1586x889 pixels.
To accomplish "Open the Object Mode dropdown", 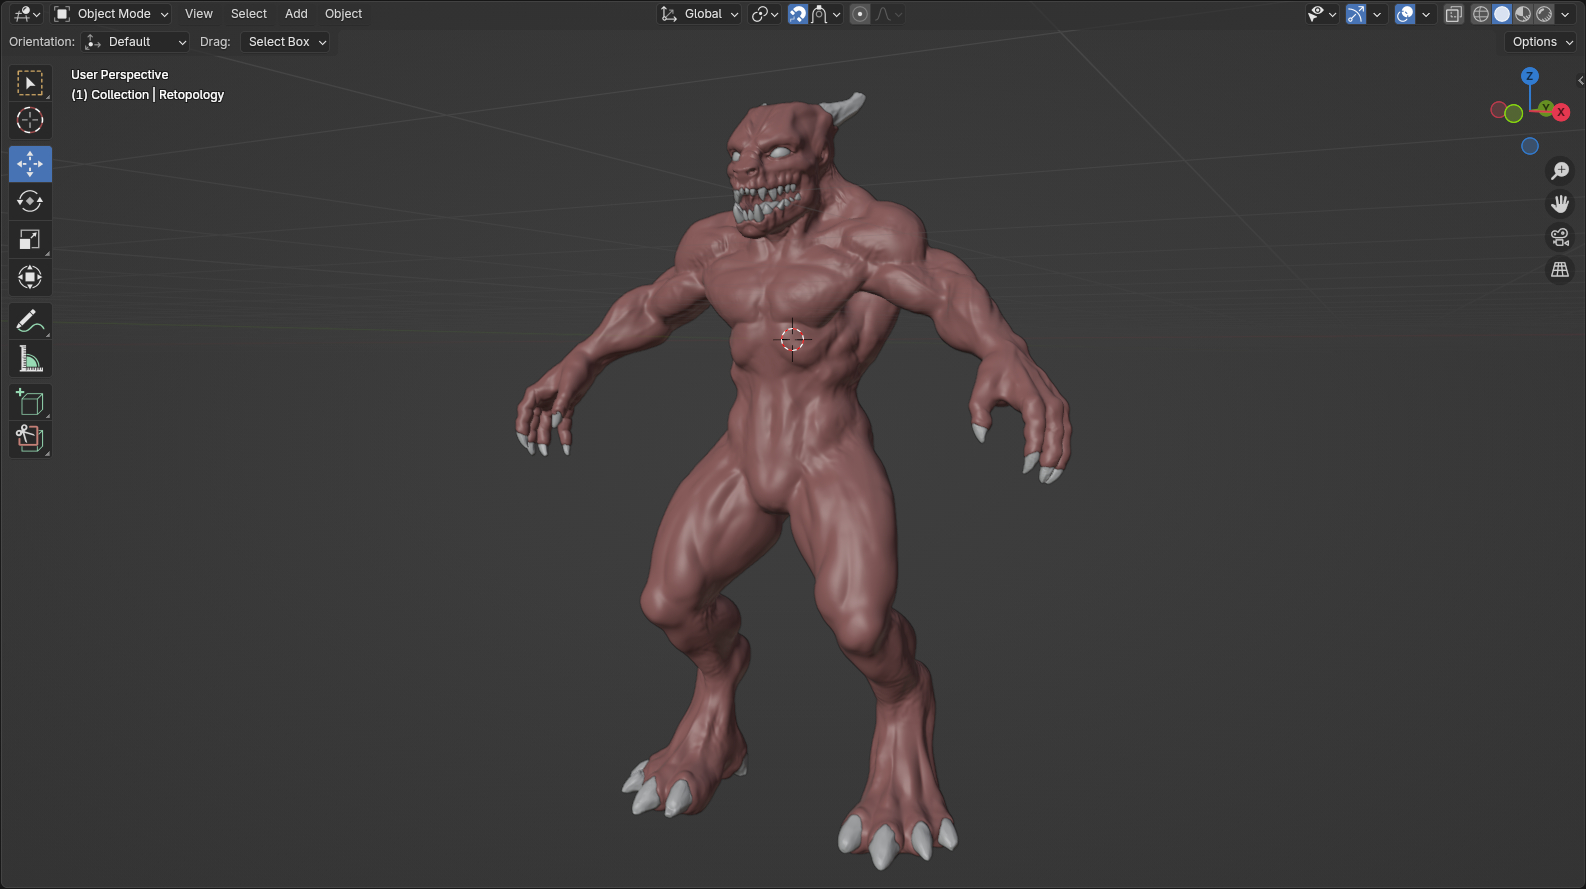I will 111,14.
